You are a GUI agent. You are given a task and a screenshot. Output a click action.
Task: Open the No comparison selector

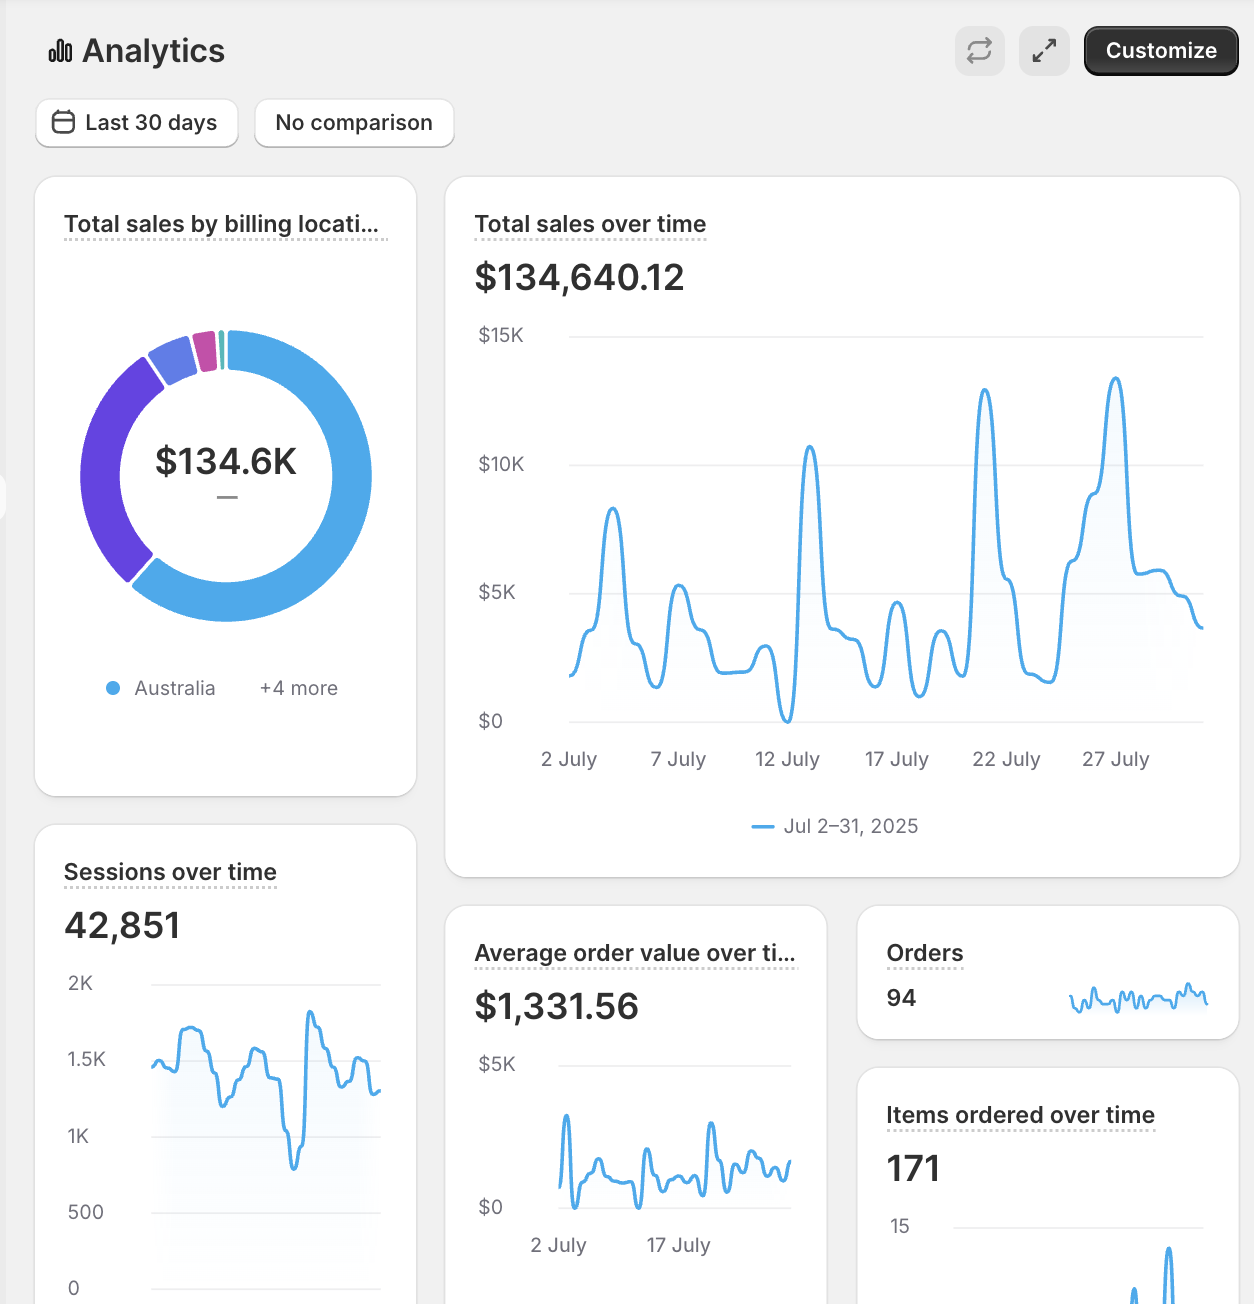click(x=354, y=123)
